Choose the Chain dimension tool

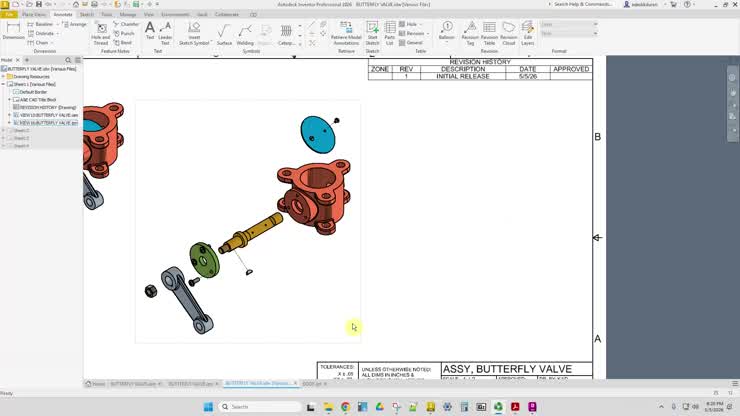coord(38,42)
